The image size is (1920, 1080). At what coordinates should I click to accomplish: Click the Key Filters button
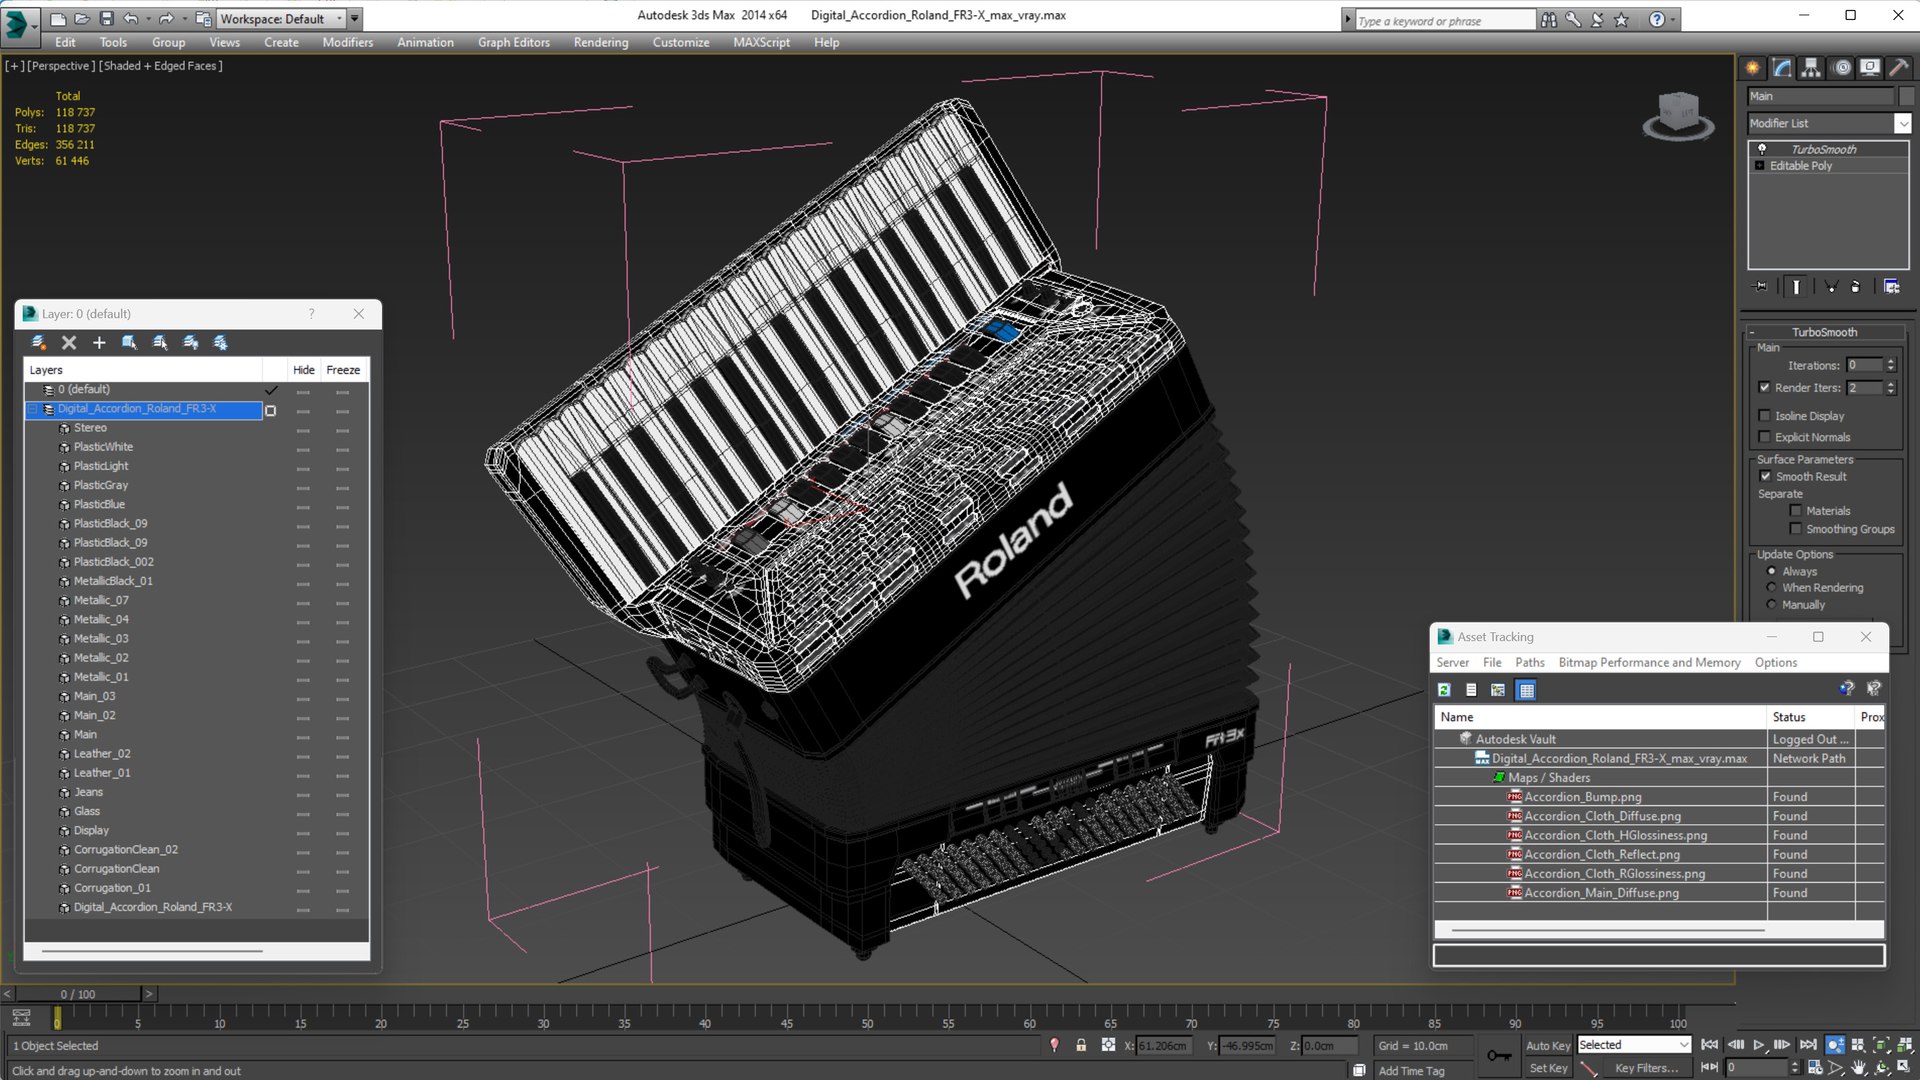pyautogui.click(x=1646, y=1068)
